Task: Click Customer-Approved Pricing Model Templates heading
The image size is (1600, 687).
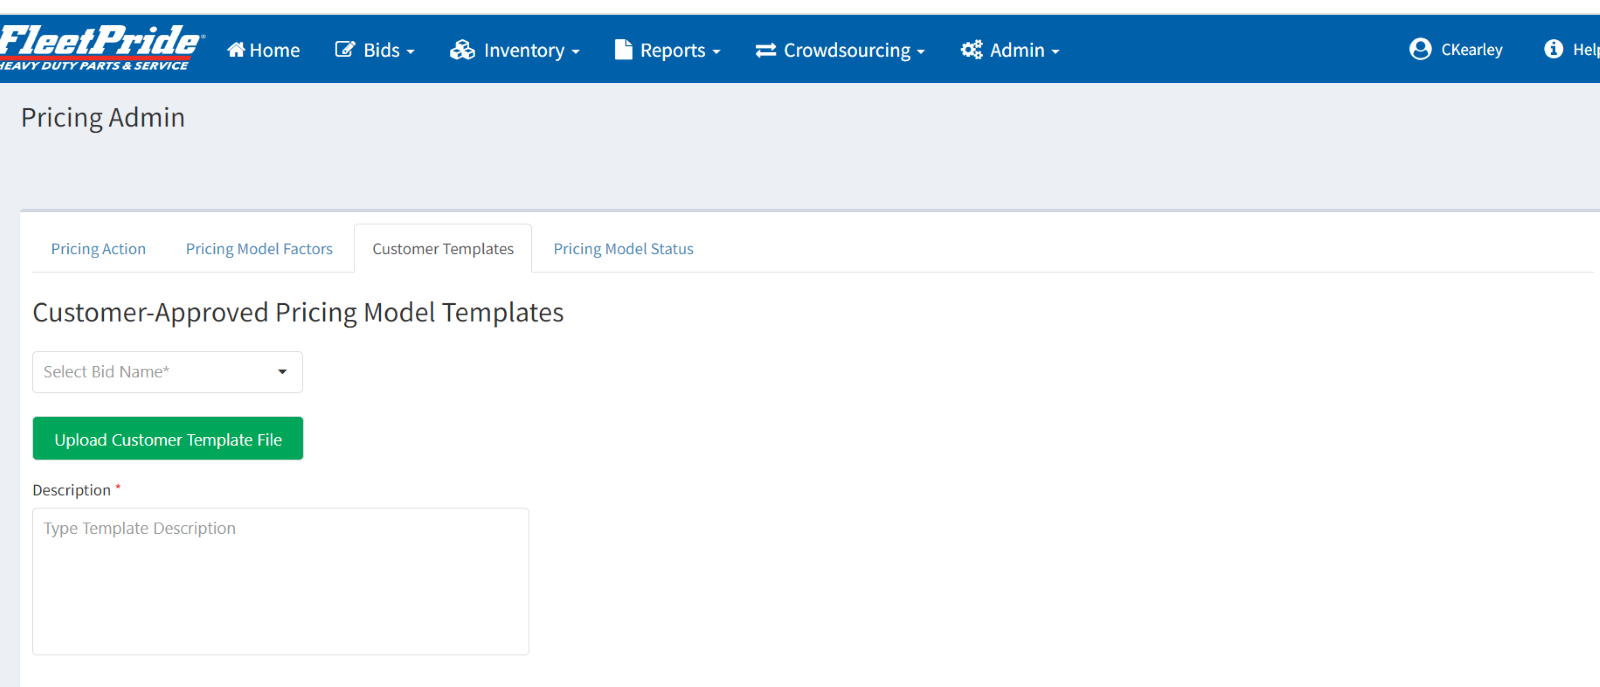Action: 298,313
